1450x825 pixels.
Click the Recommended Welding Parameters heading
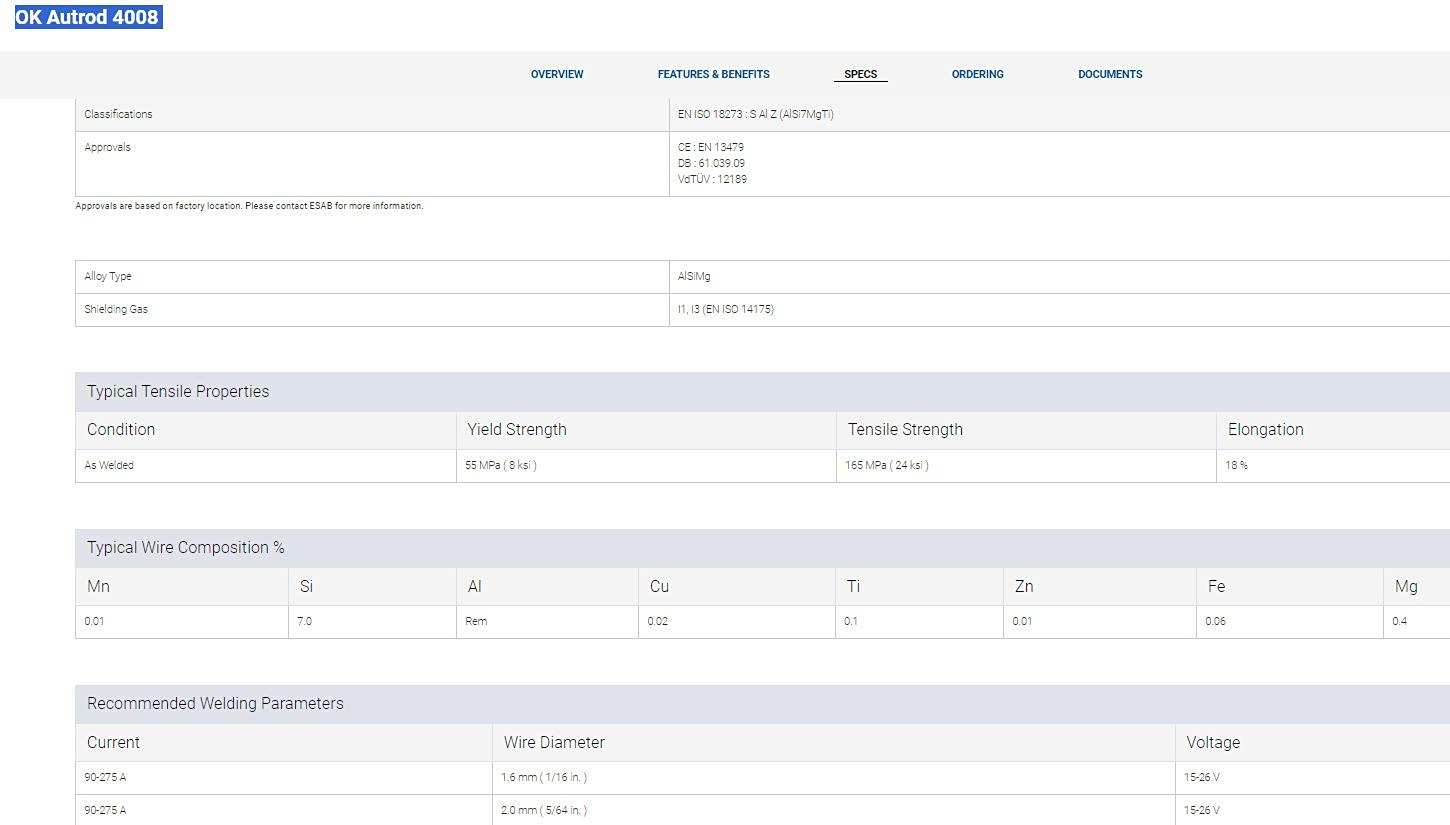[x=215, y=703]
